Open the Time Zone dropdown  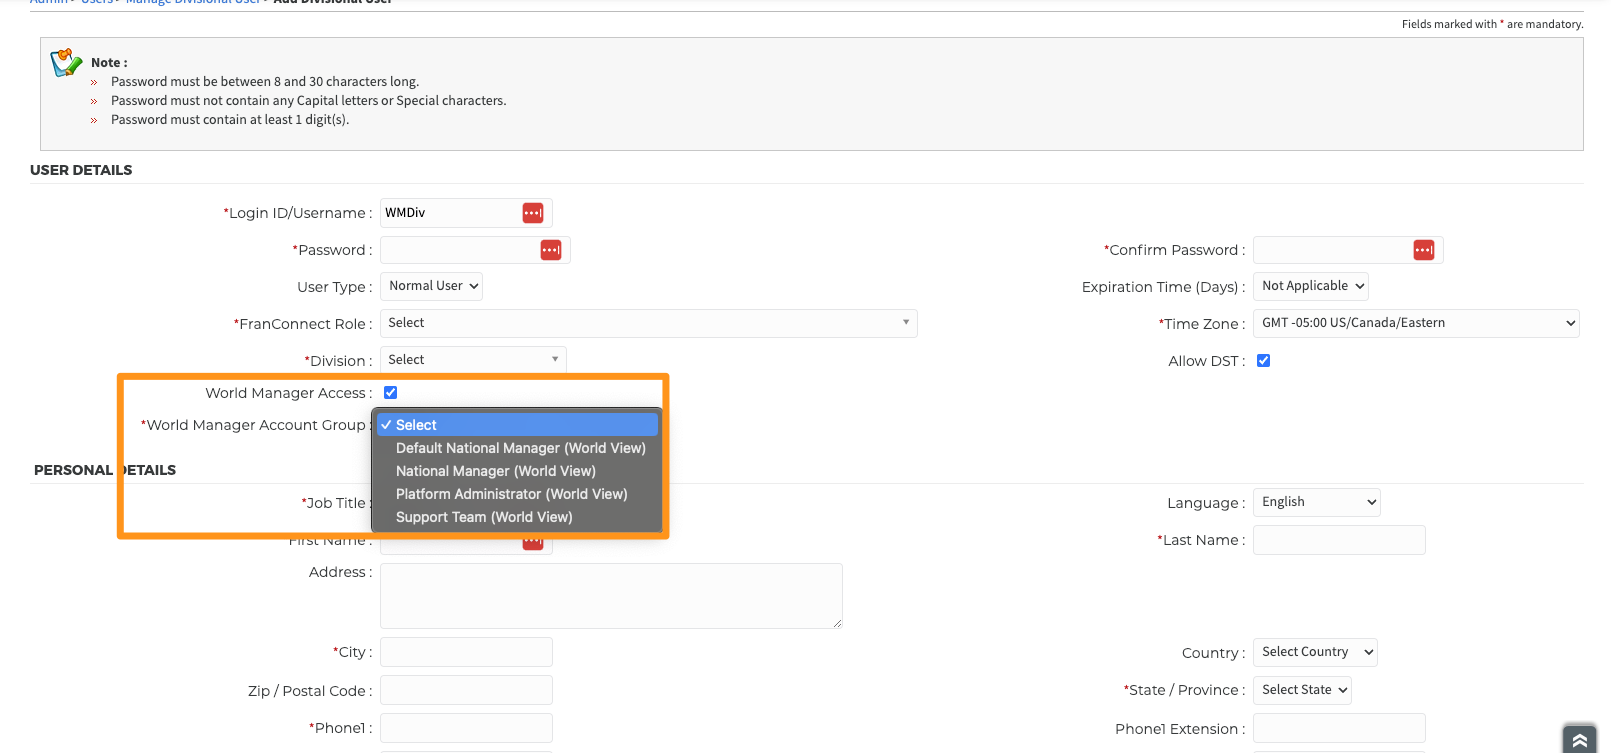coord(1416,323)
